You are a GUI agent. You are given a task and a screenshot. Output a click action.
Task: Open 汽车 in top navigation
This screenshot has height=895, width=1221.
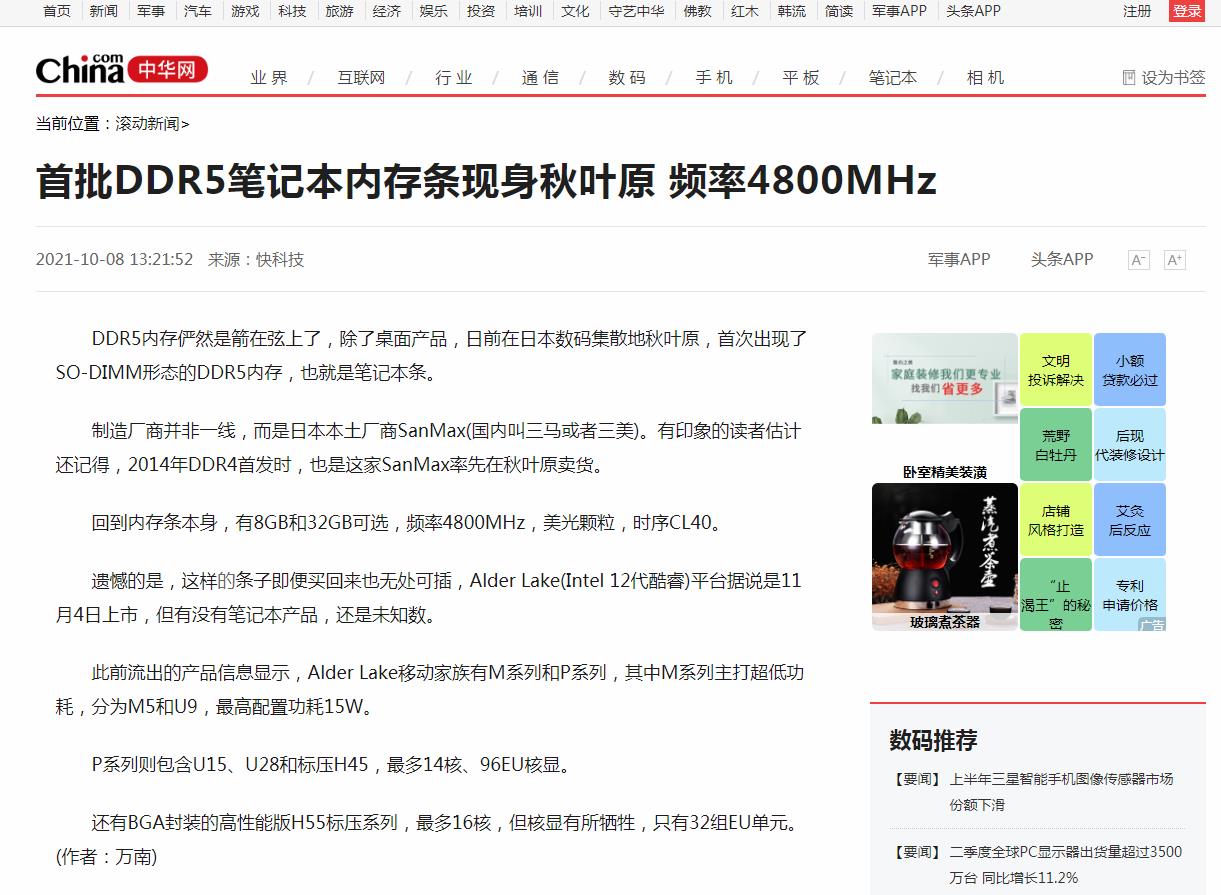click(x=198, y=11)
